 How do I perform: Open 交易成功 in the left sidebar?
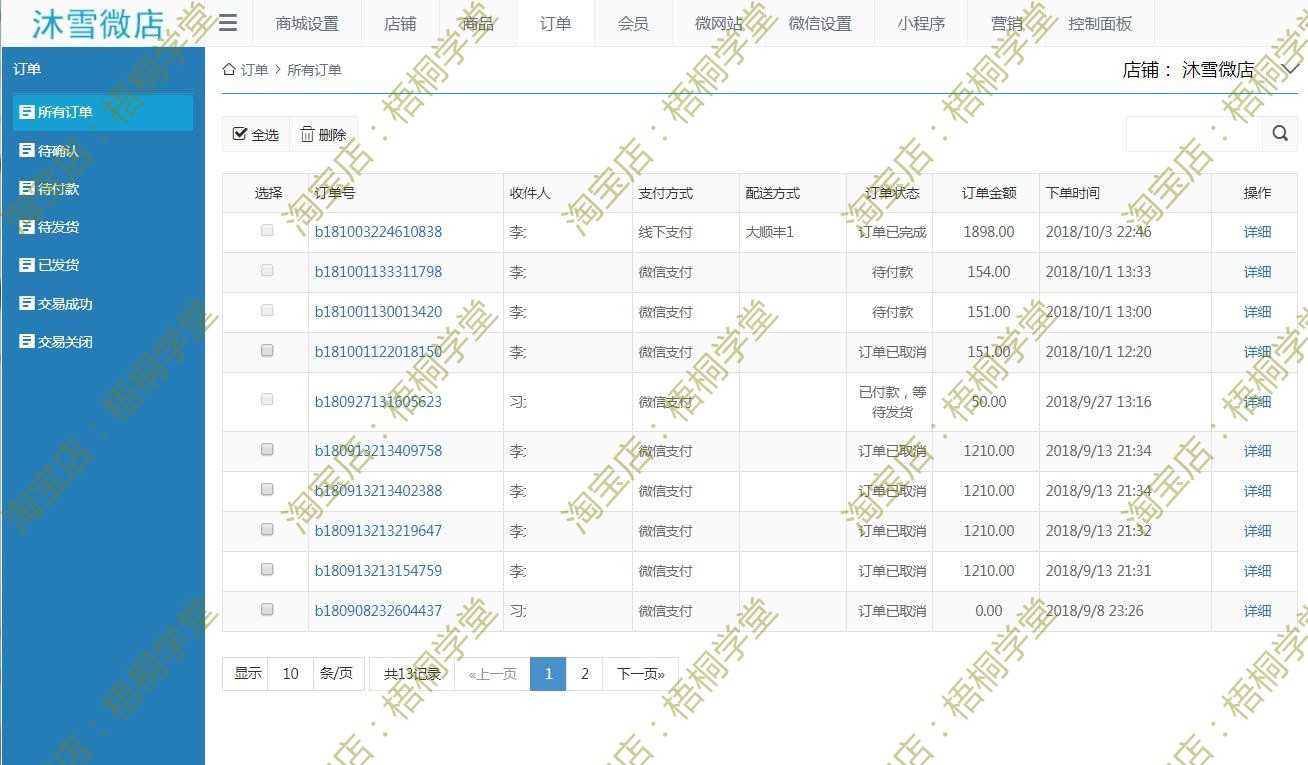pos(66,303)
